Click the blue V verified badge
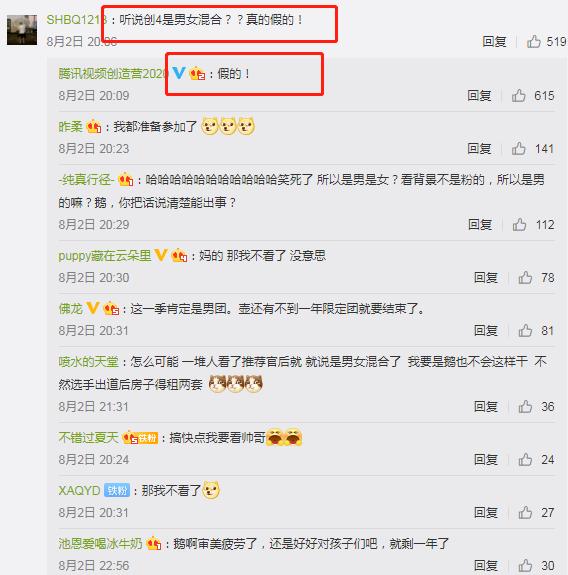This screenshot has height=575, width=568. [179, 73]
